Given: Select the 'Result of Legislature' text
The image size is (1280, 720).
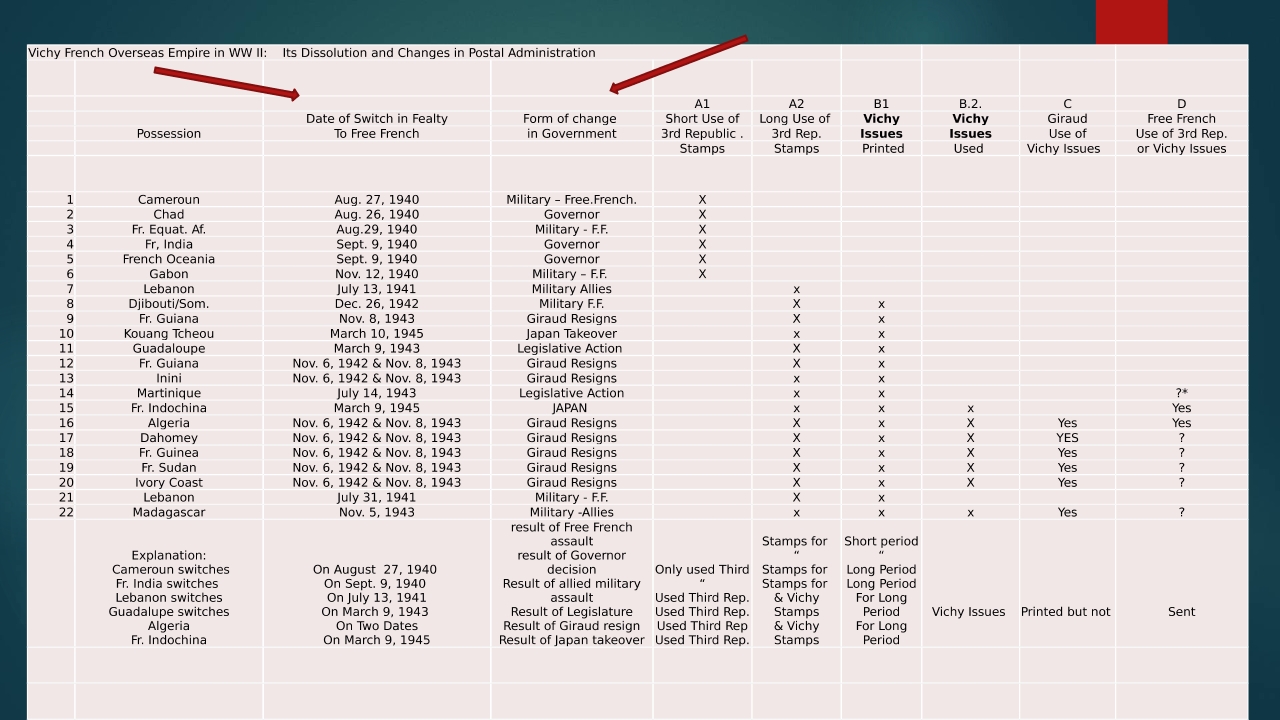Looking at the screenshot, I should pyautogui.click(x=571, y=612).
